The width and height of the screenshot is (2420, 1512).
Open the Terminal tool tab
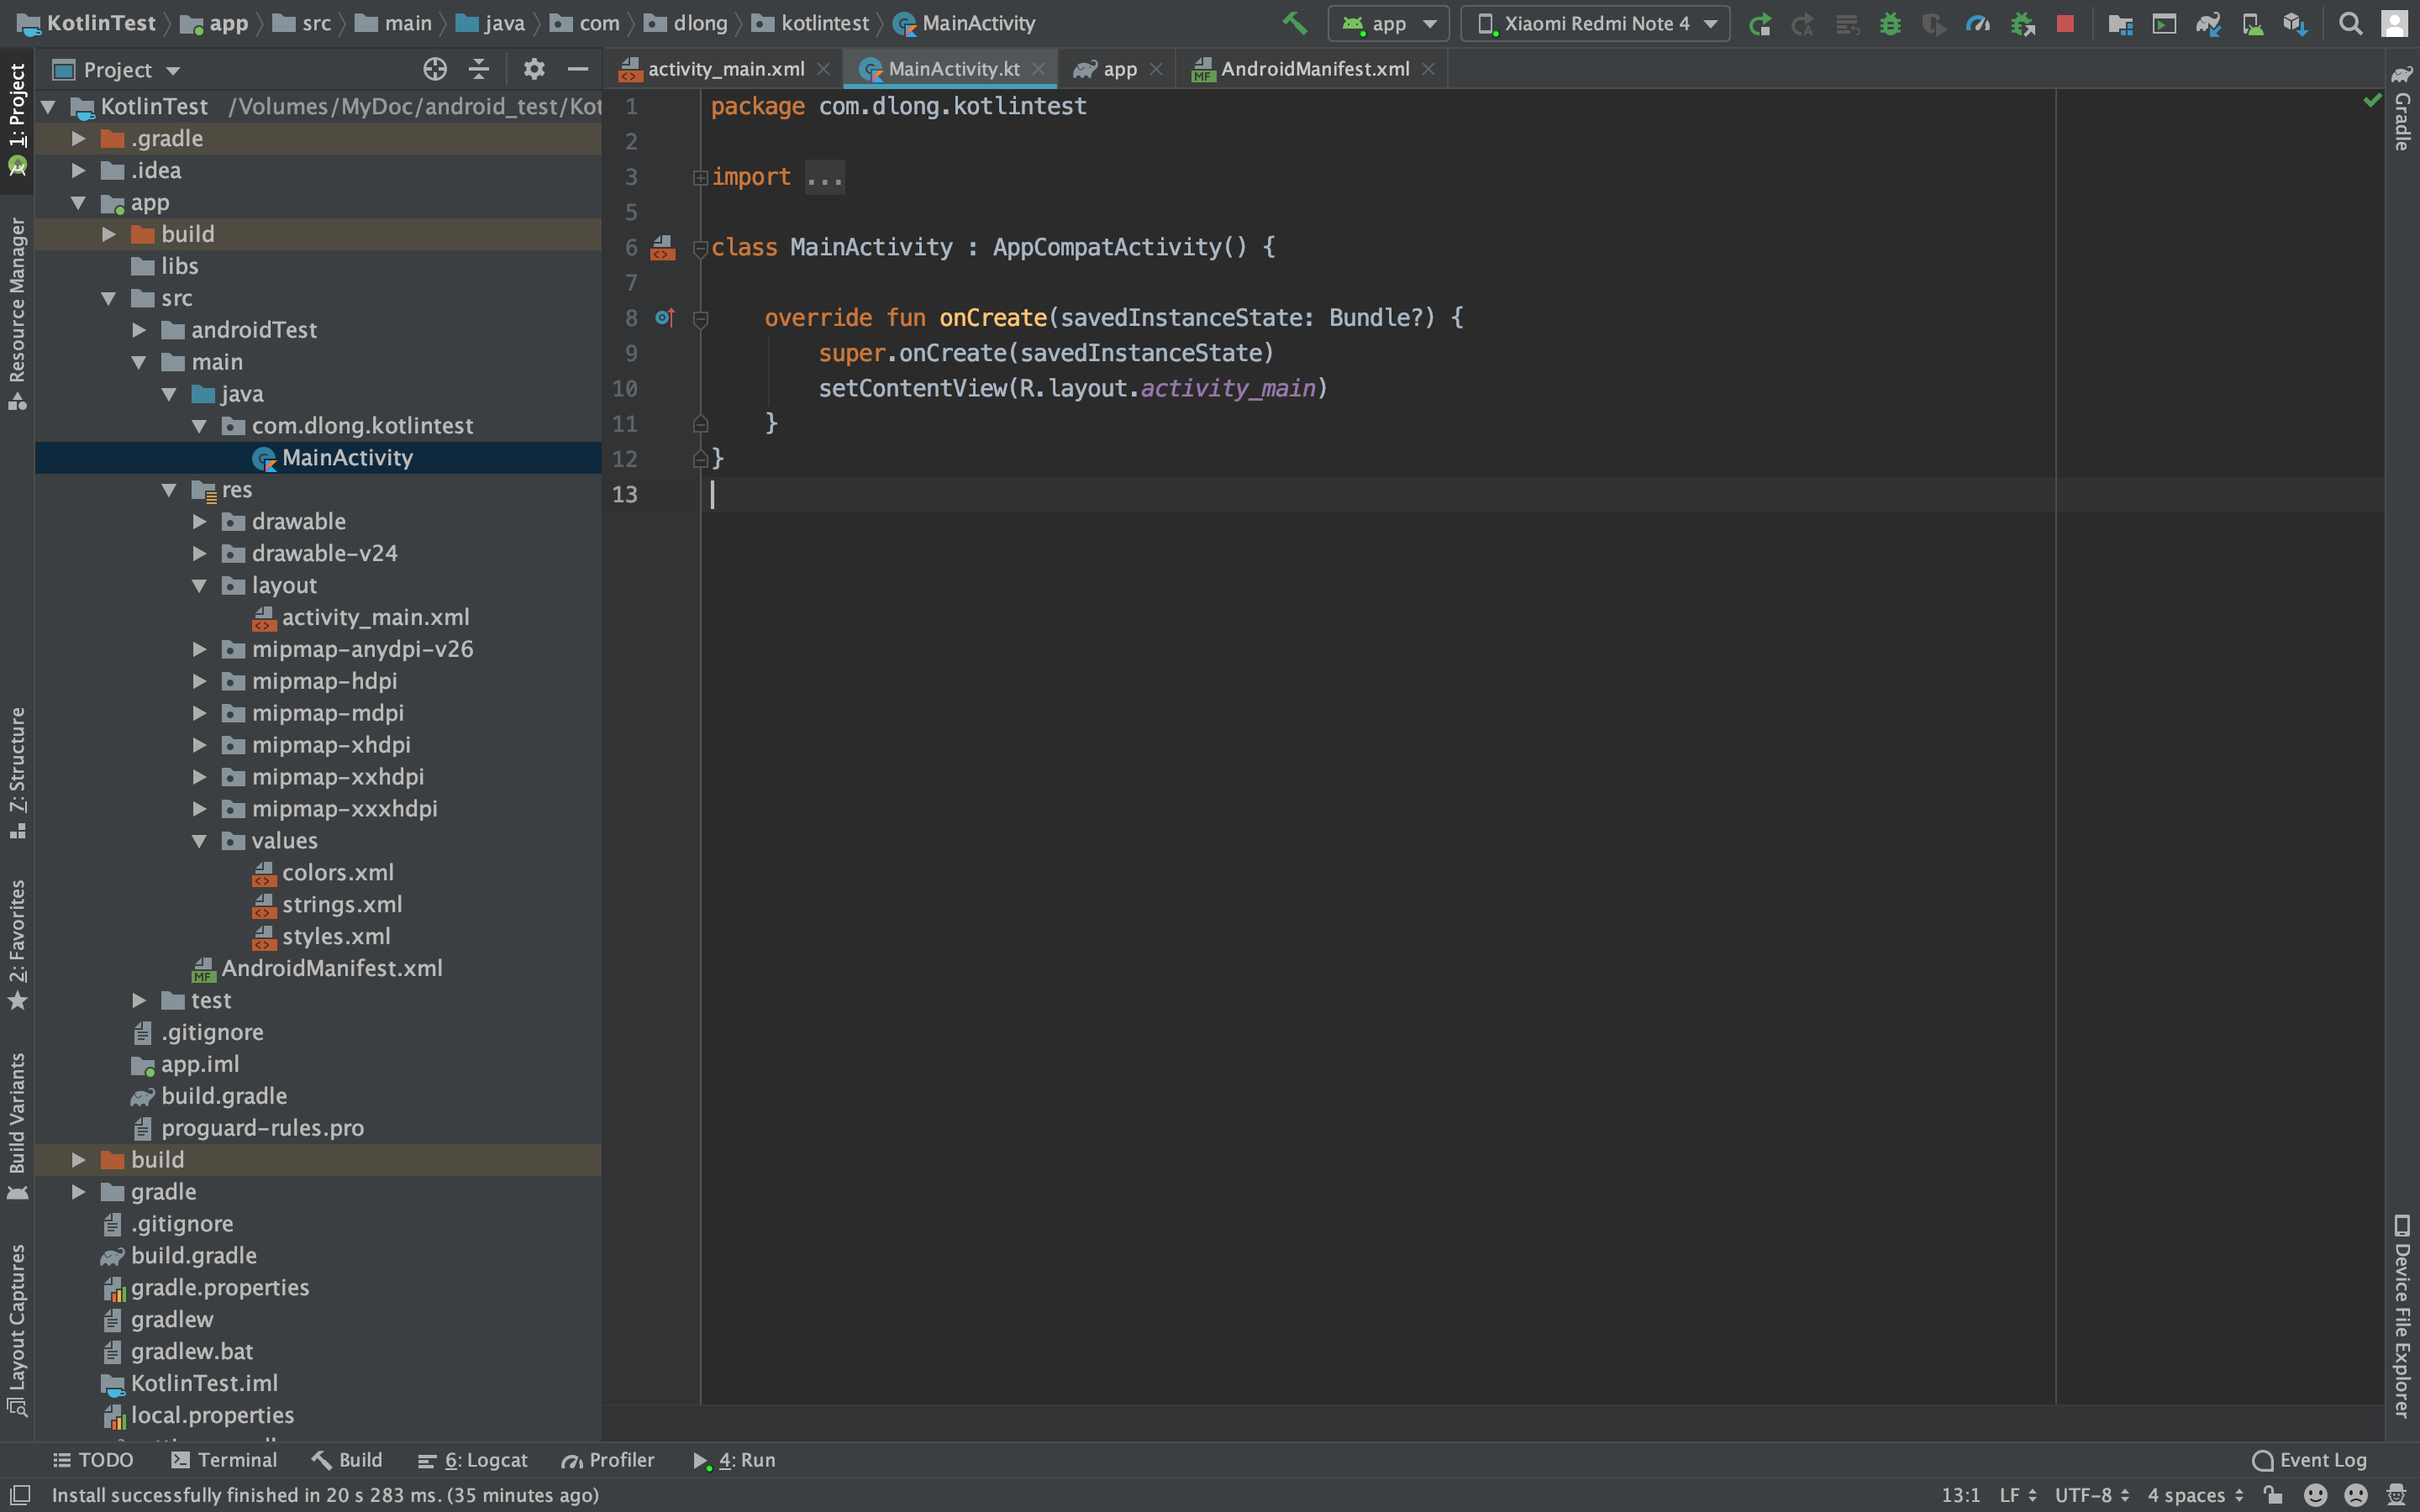point(224,1460)
